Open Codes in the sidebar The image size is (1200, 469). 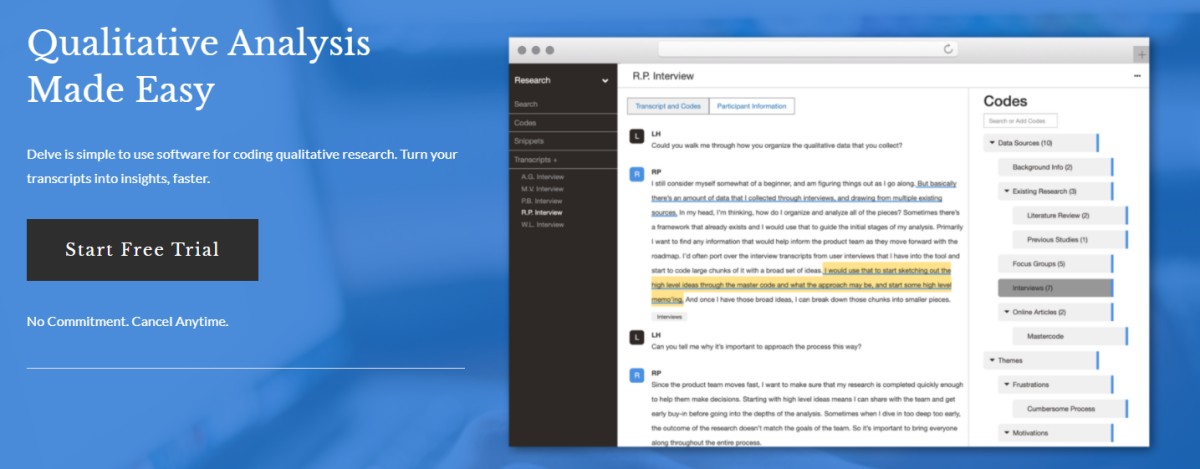pyautogui.click(x=525, y=123)
